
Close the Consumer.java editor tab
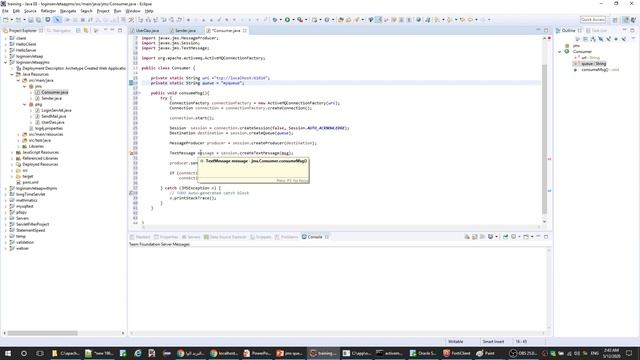pyautogui.click(x=245, y=31)
